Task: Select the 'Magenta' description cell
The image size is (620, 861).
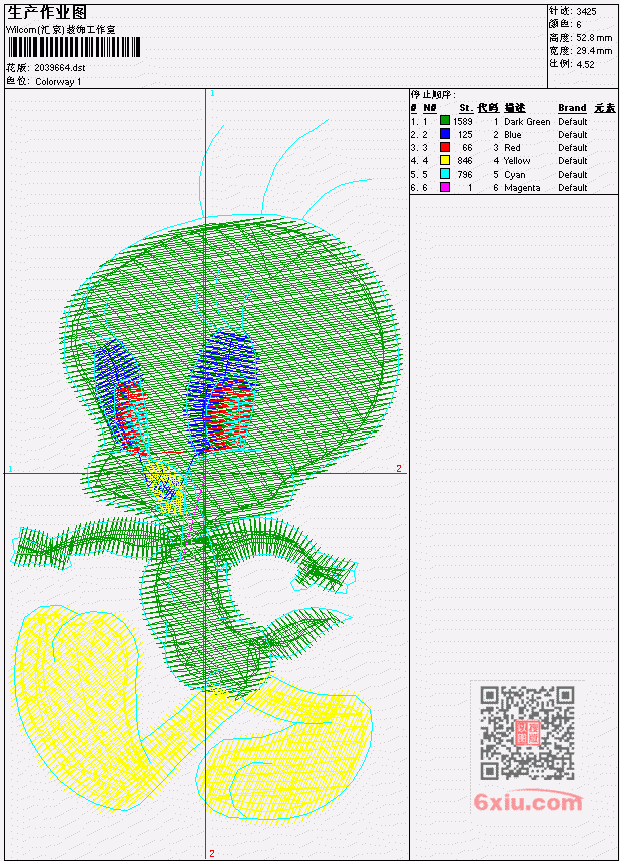Action: [x=522, y=188]
